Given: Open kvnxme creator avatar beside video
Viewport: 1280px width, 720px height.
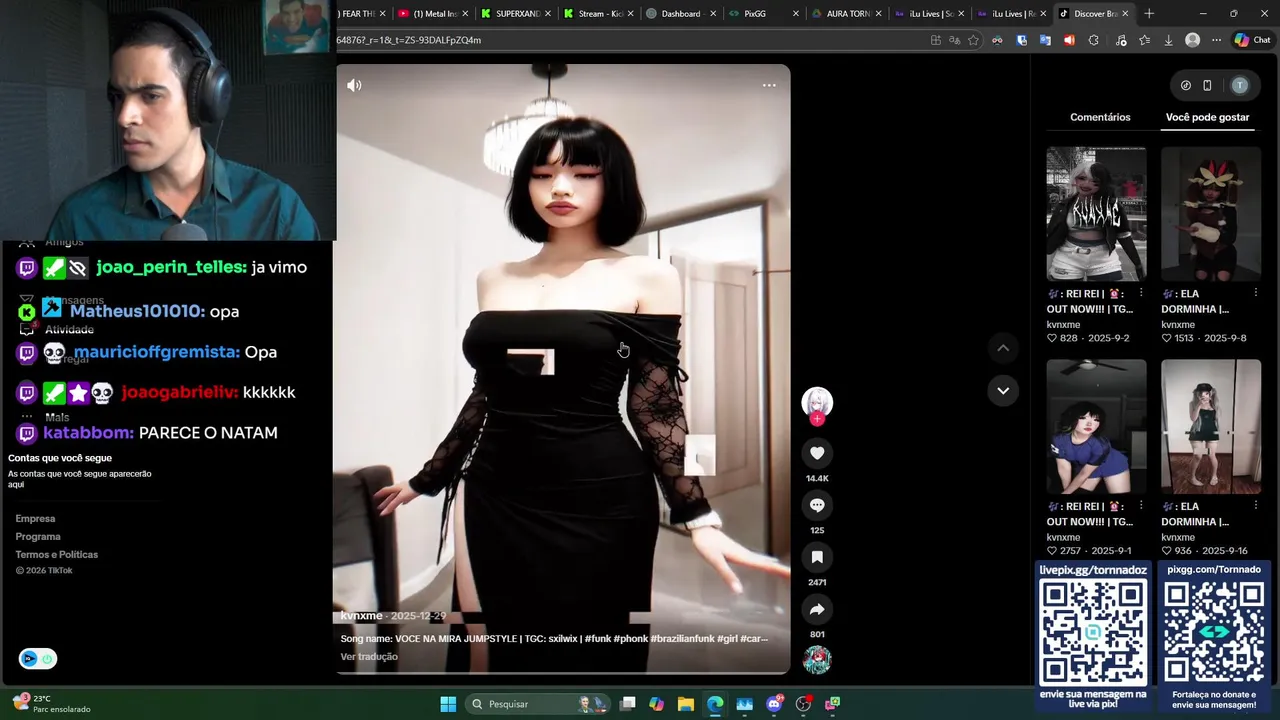Looking at the screenshot, I should (x=817, y=402).
